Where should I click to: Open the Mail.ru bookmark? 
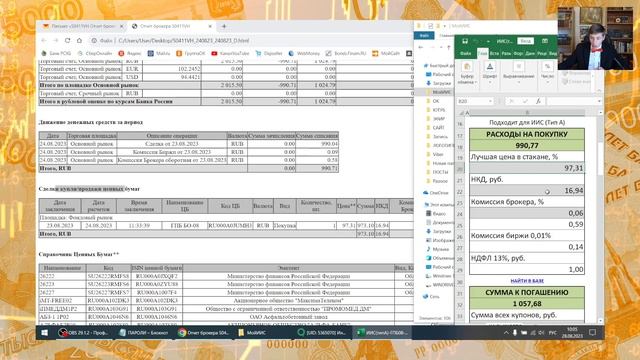159,53
